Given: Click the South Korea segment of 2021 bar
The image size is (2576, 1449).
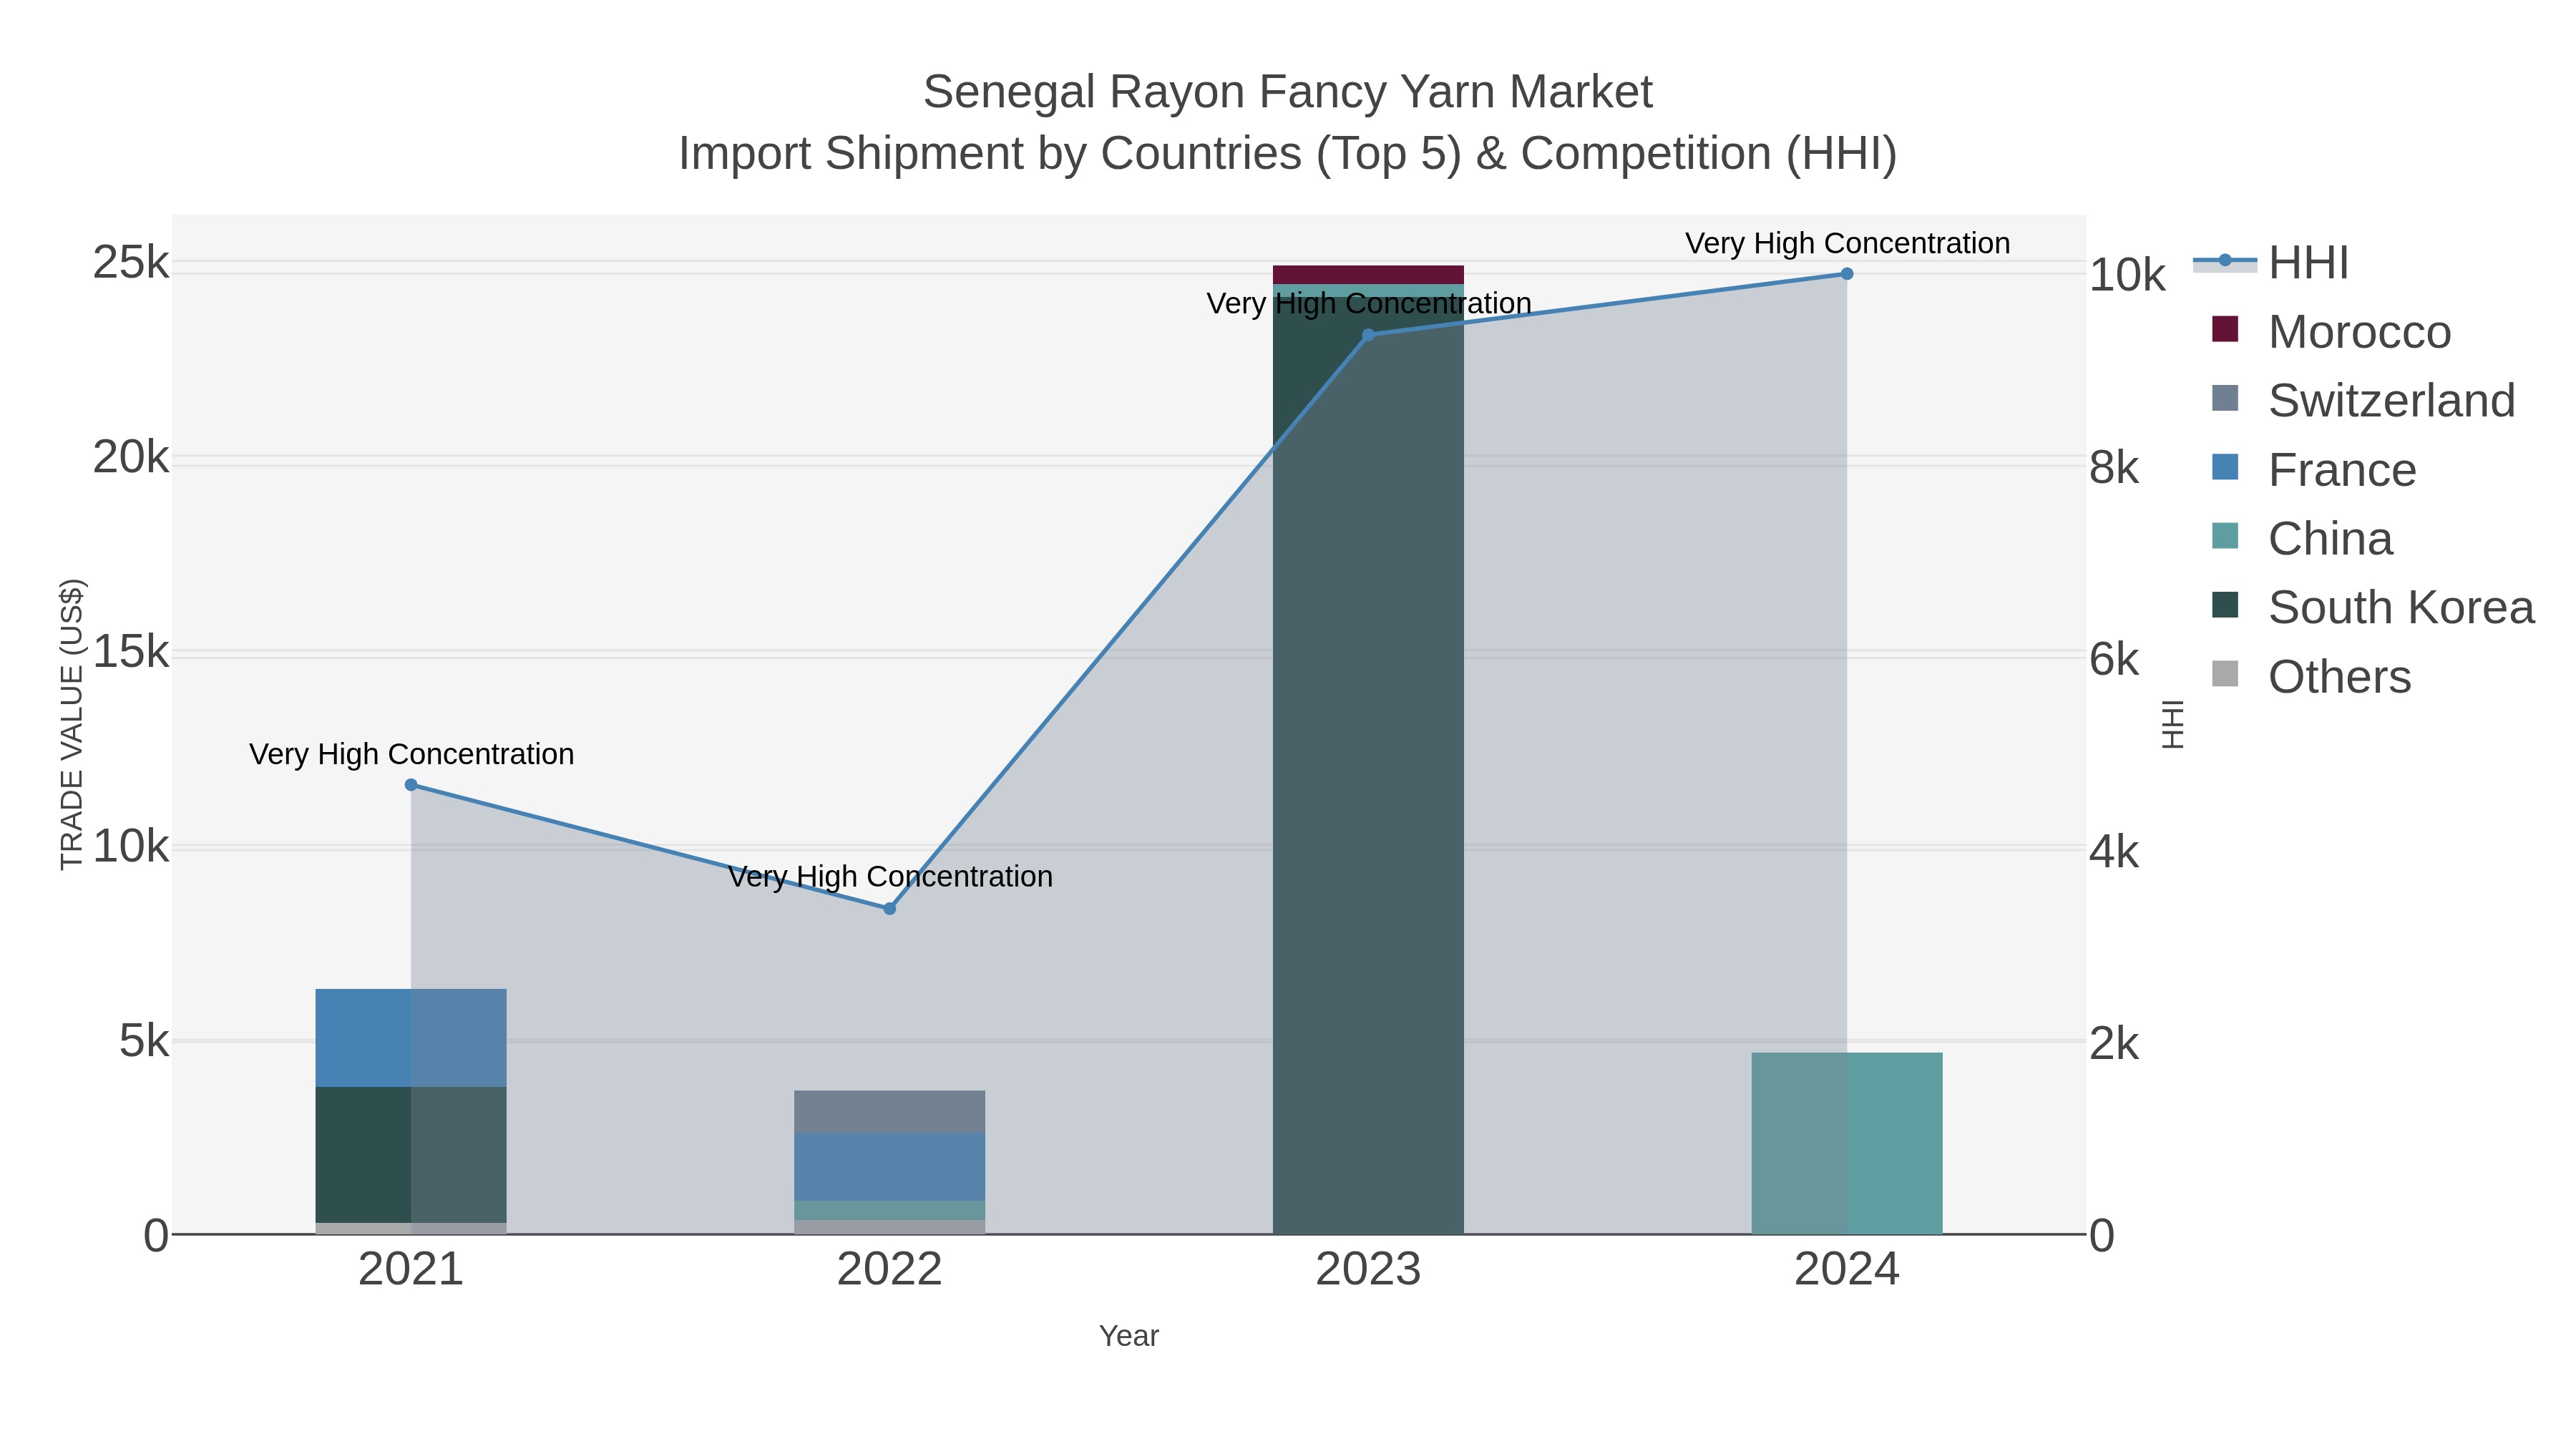Looking at the screenshot, I should tap(411, 1155).
